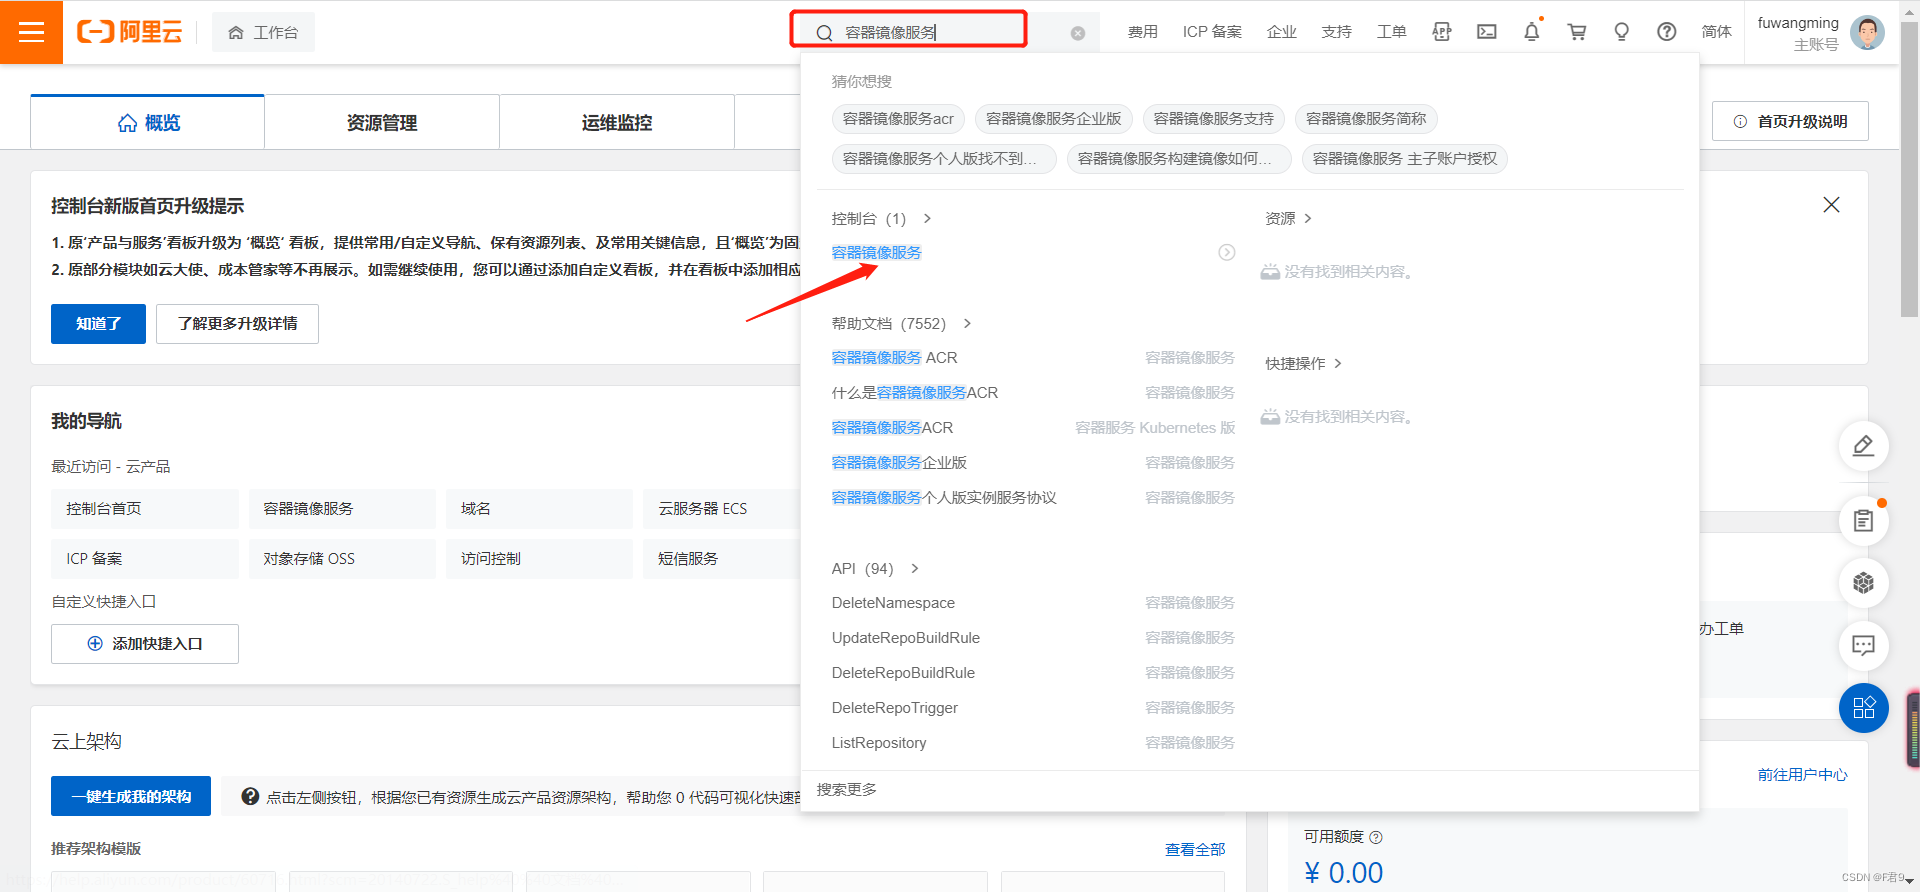Open the shopping cart
The width and height of the screenshot is (1920, 892).
(x=1577, y=32)
